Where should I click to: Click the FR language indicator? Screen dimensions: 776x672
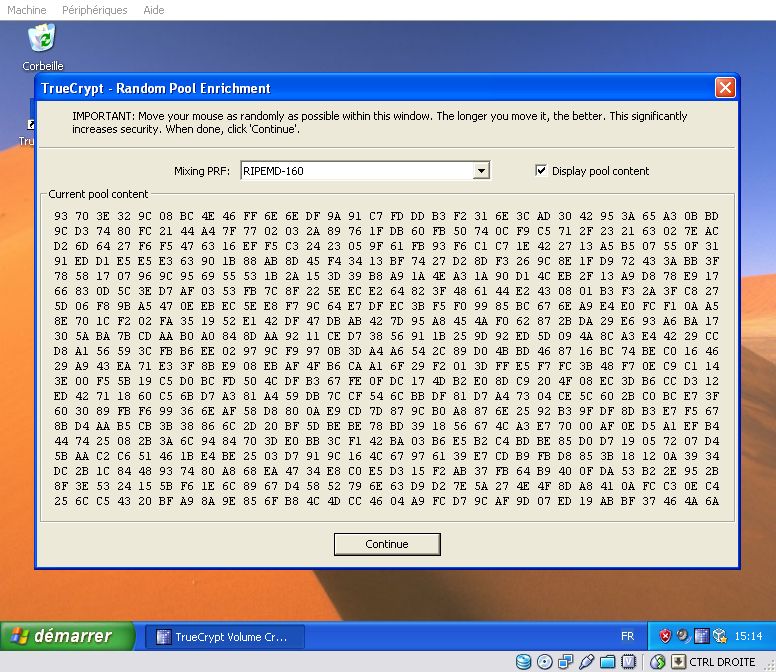(627, 636)
